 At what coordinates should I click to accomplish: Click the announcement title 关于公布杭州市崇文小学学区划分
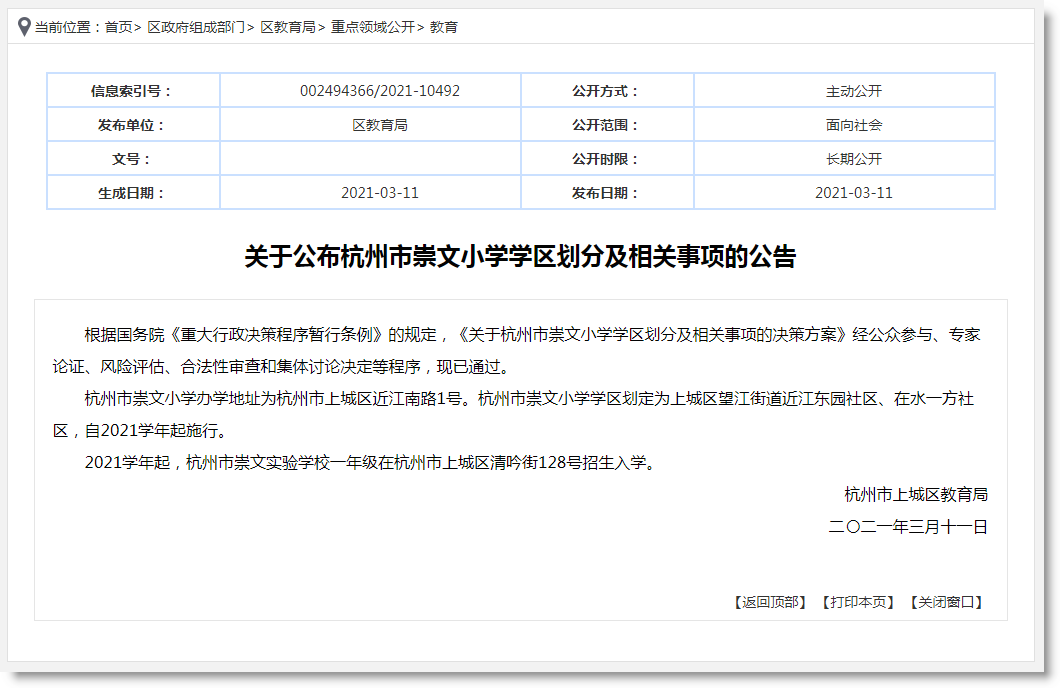(521, 257)
